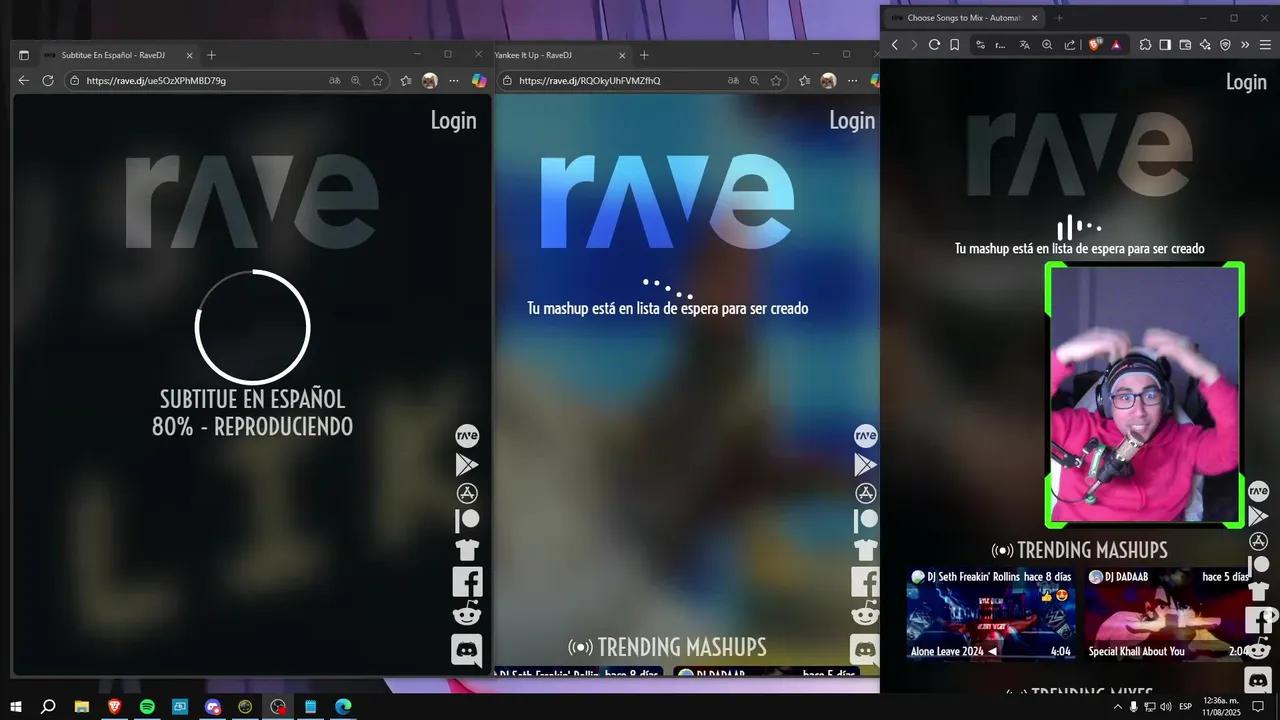Click Login in Brave window
This screenshot has width=1280, height=720.
point(1246,82)
